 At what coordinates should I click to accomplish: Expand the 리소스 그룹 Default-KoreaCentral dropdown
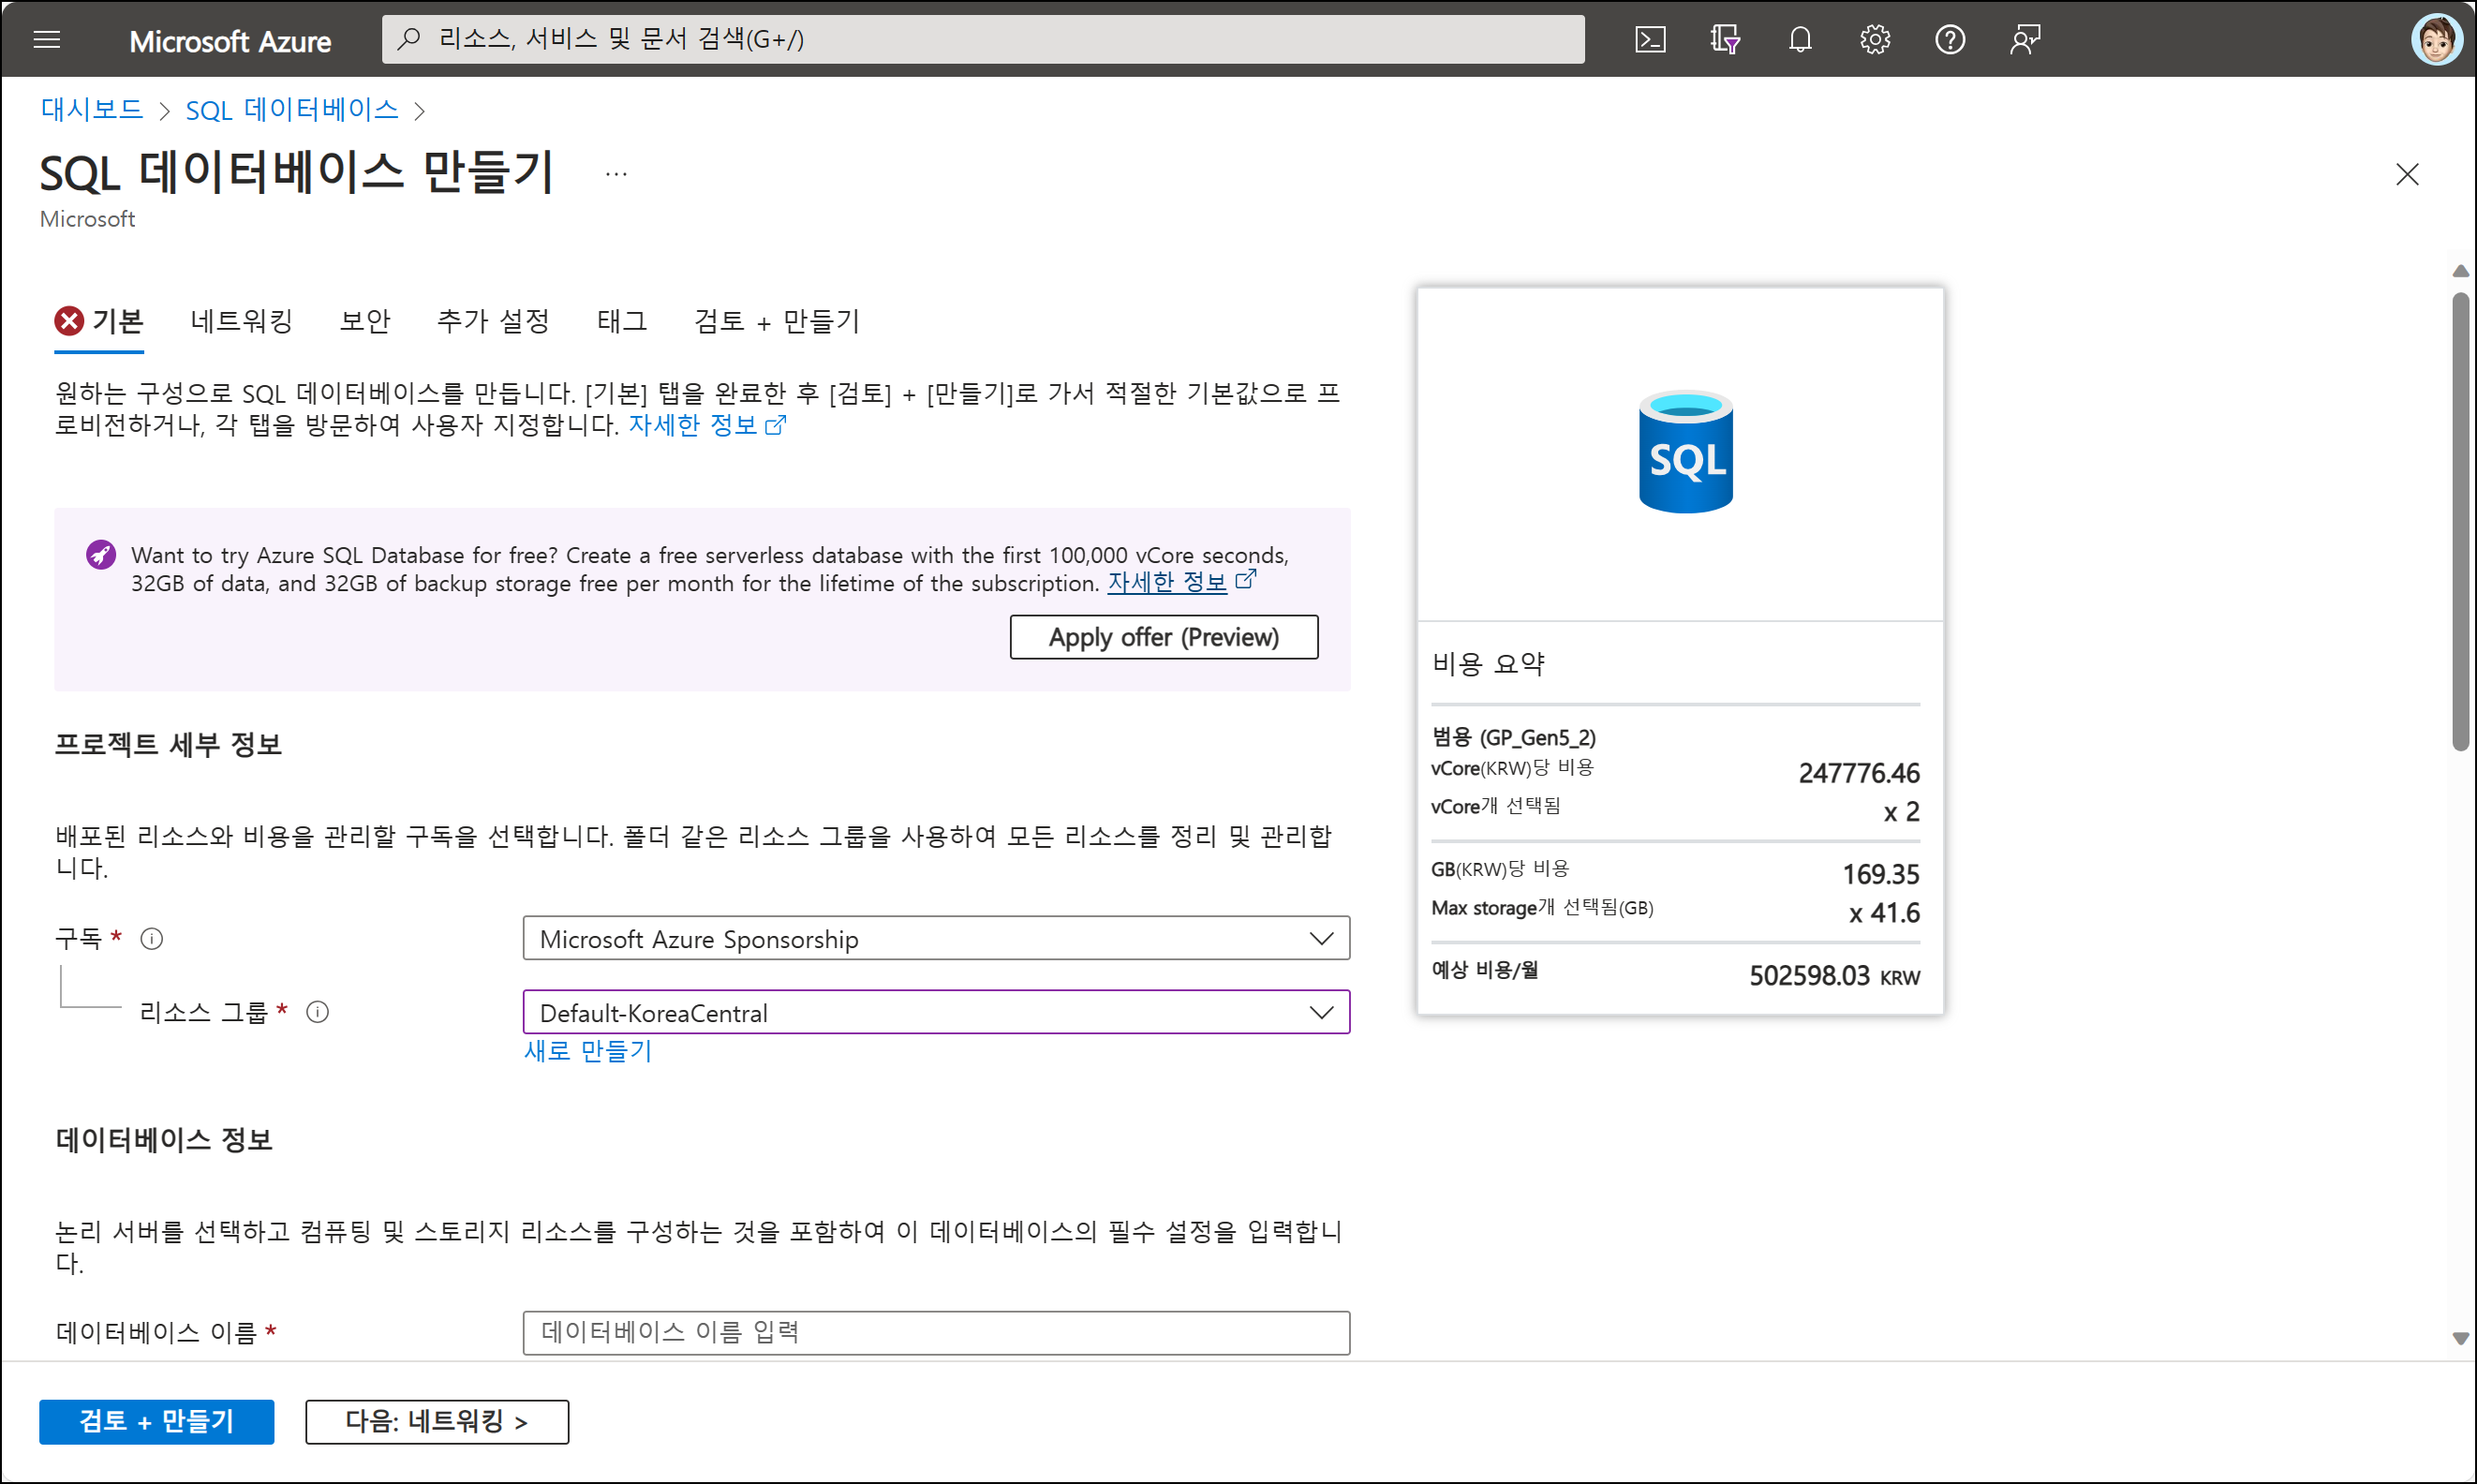[935, 1012]
